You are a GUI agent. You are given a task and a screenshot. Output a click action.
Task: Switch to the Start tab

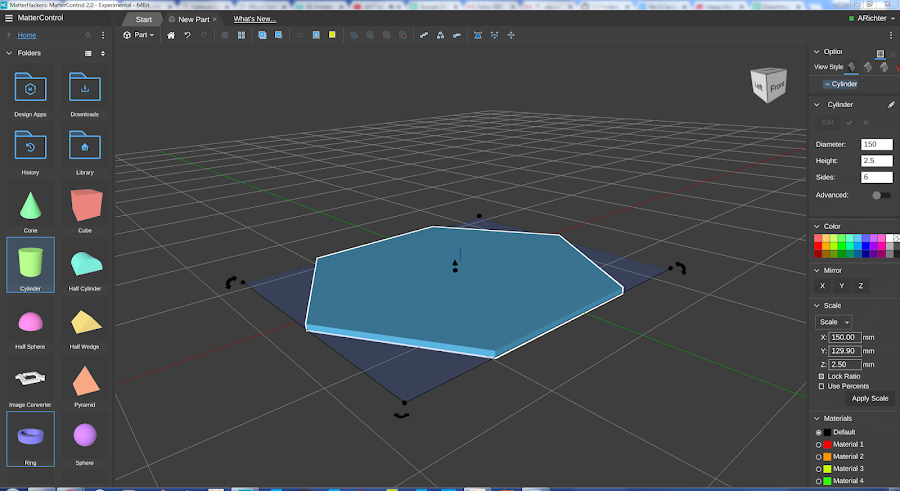click(x=144, y=19)
